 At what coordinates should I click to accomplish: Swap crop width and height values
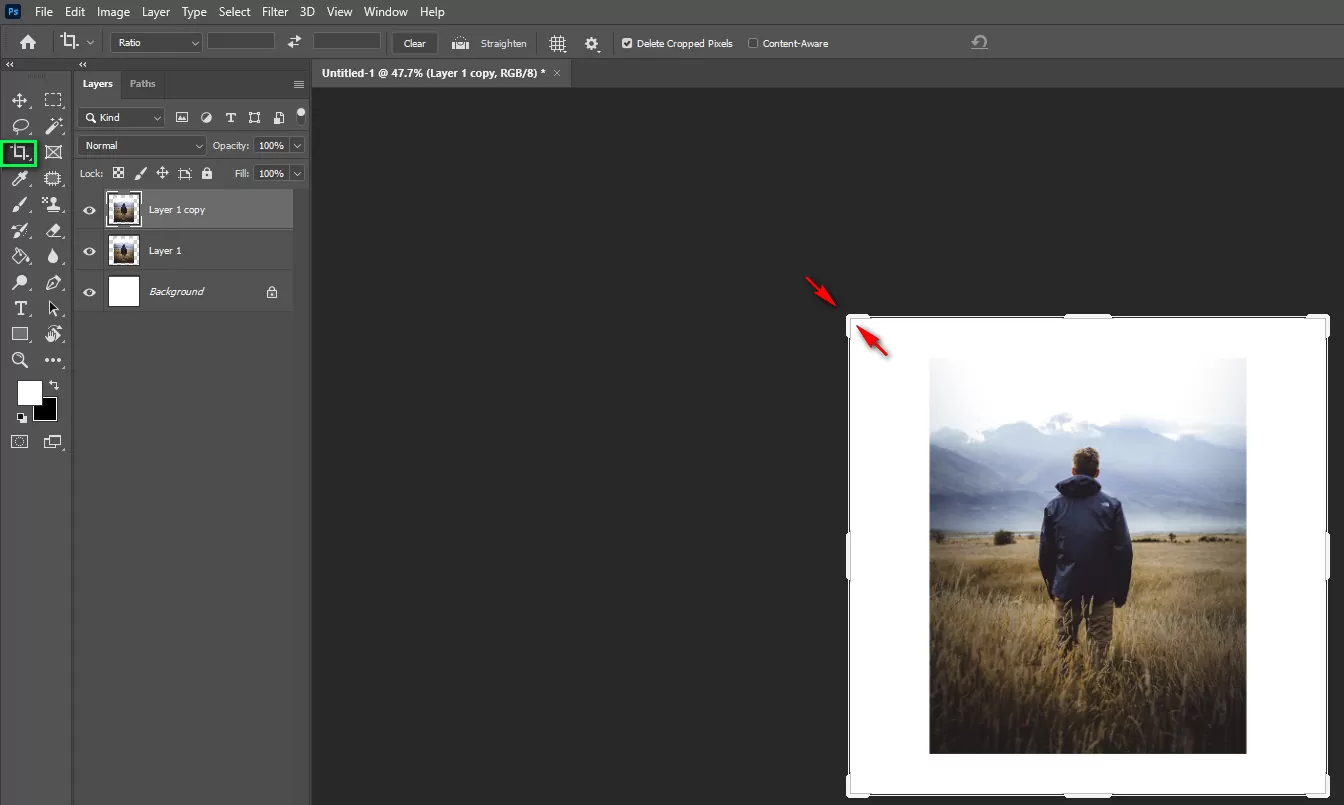(x=294, y=42)
